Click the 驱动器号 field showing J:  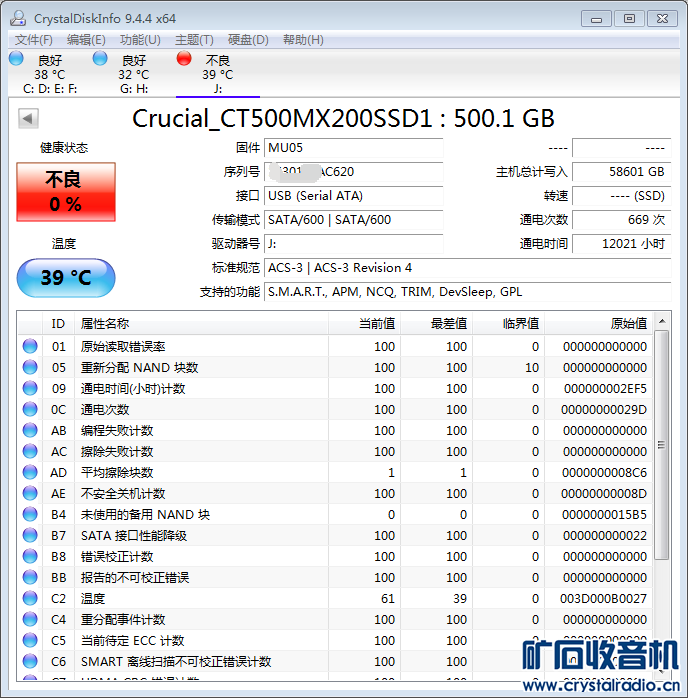(x=354, y=244)
